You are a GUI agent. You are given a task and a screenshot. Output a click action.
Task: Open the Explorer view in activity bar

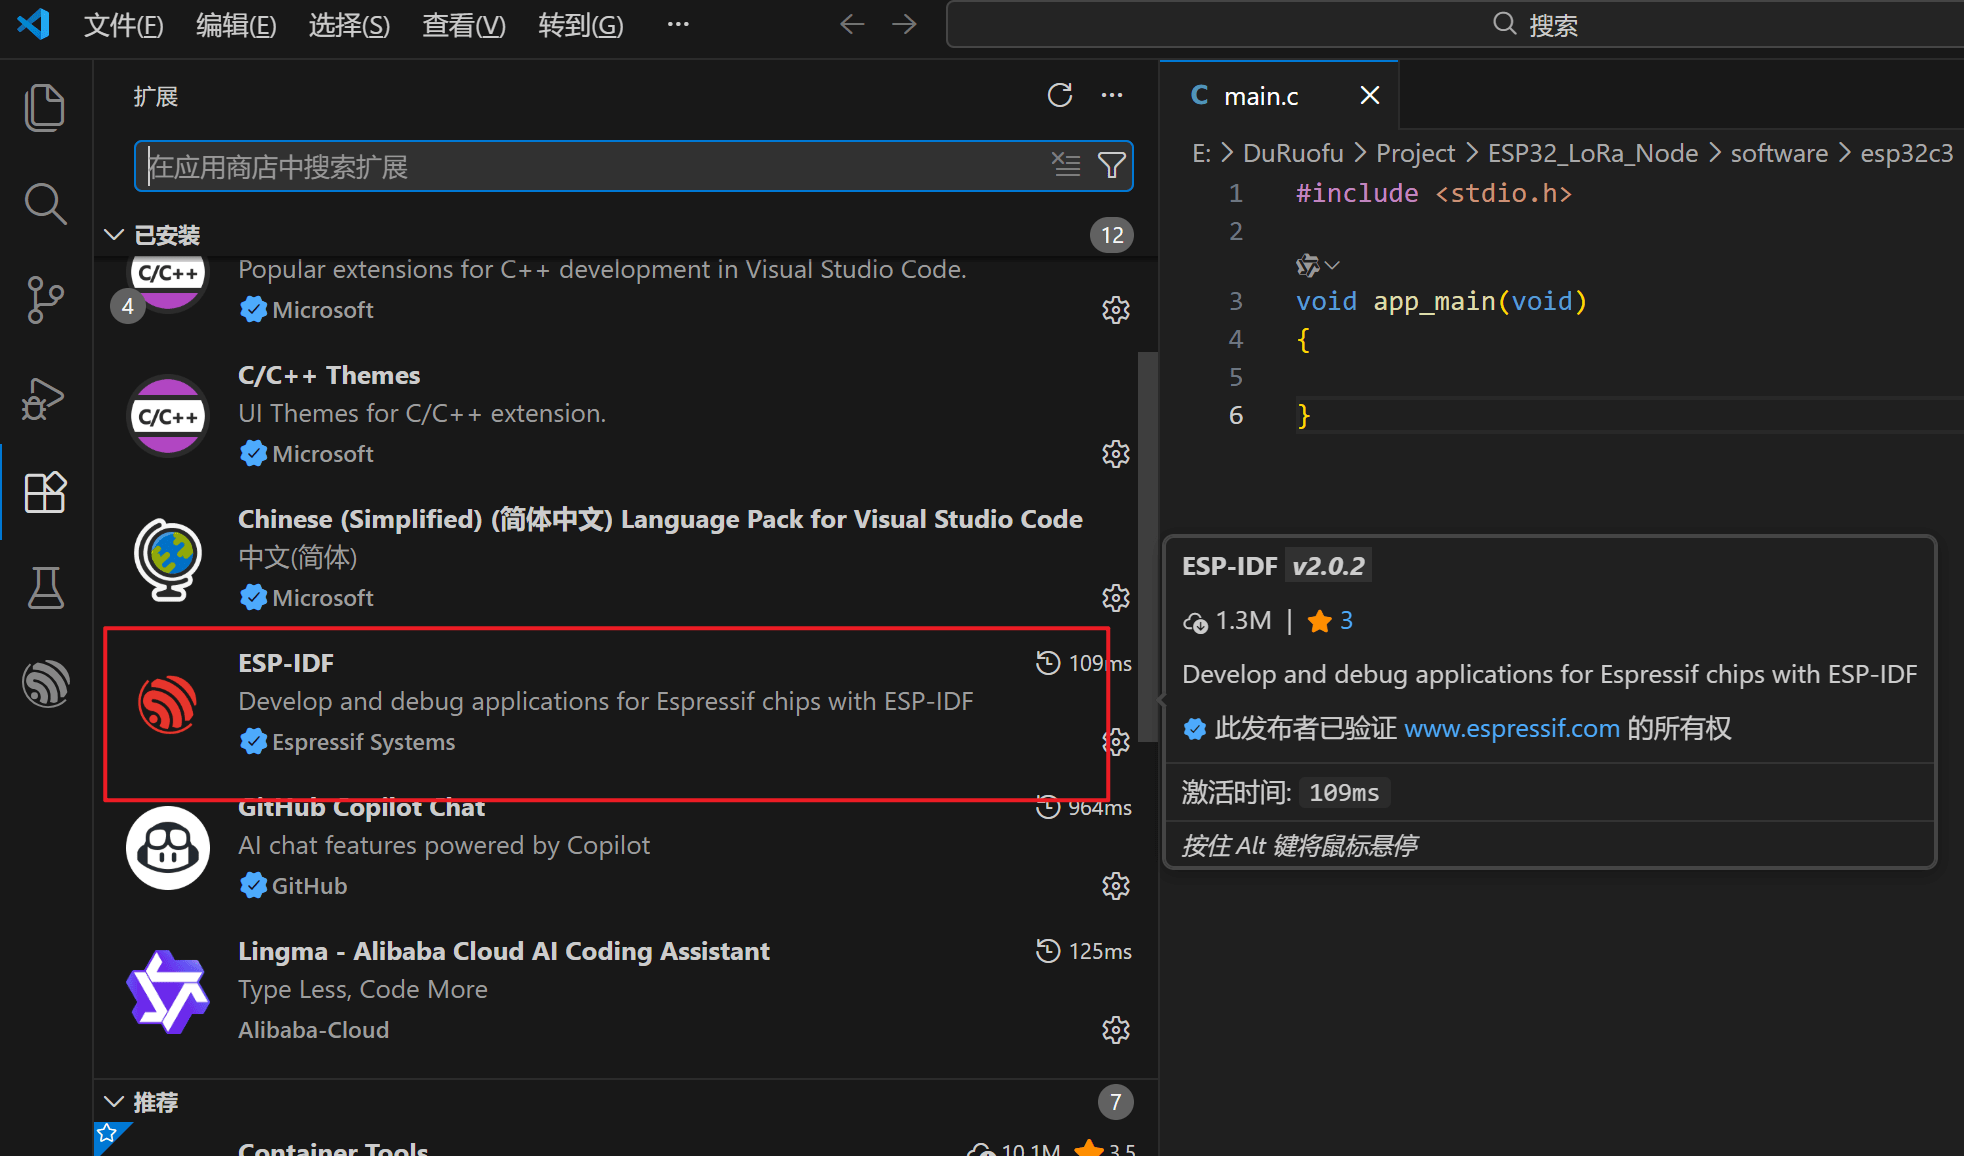(x=45, y=107)
